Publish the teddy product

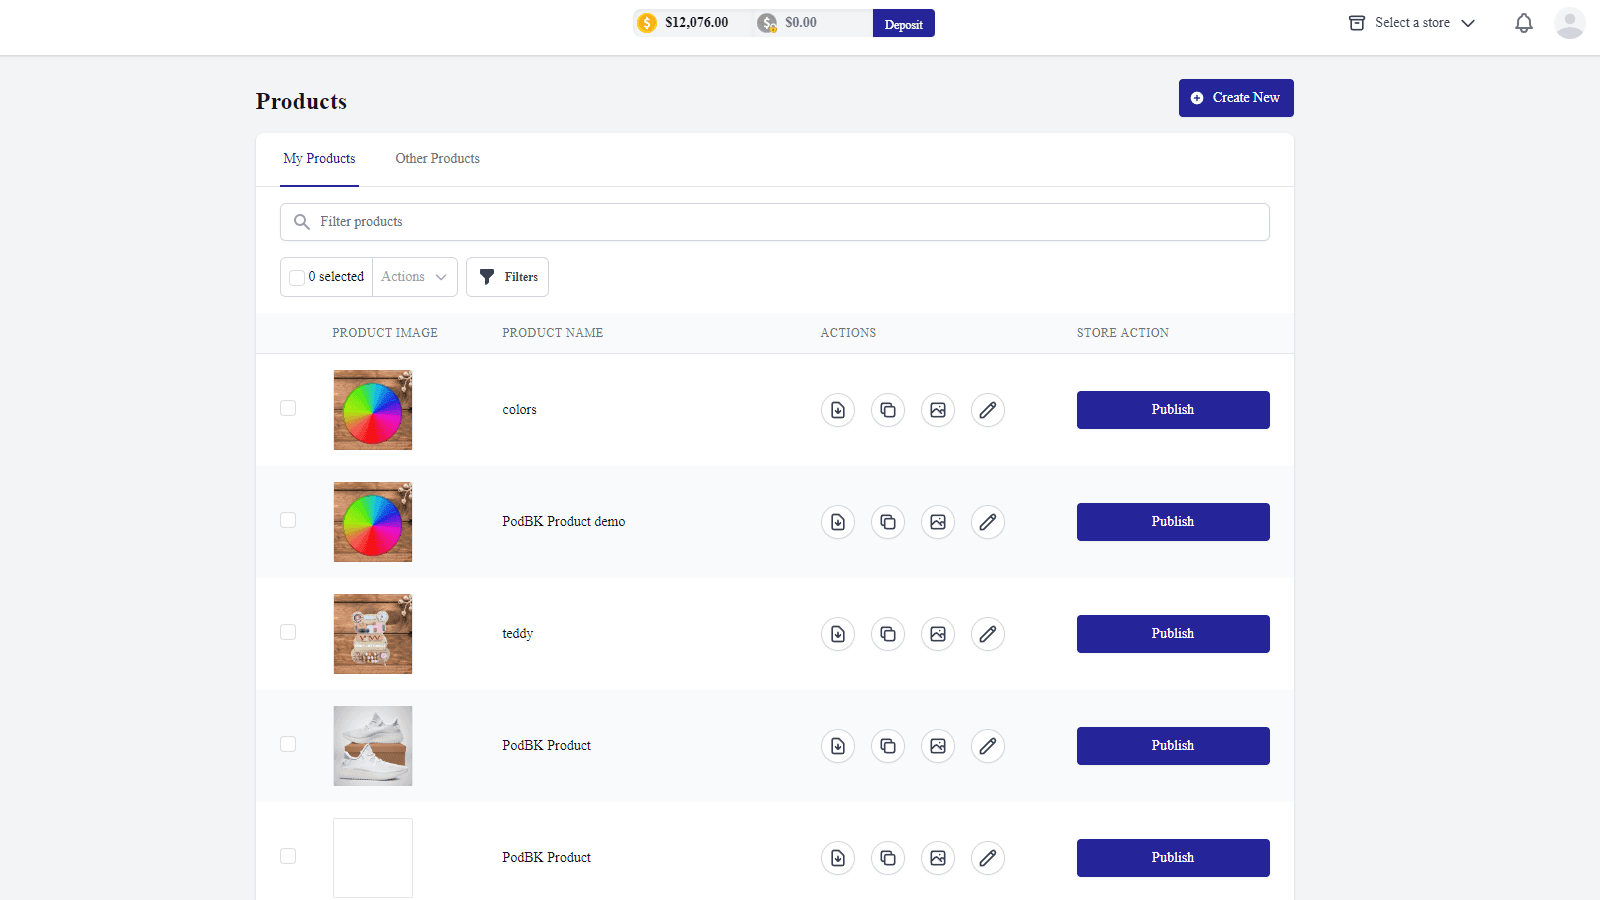[1172, 633]
